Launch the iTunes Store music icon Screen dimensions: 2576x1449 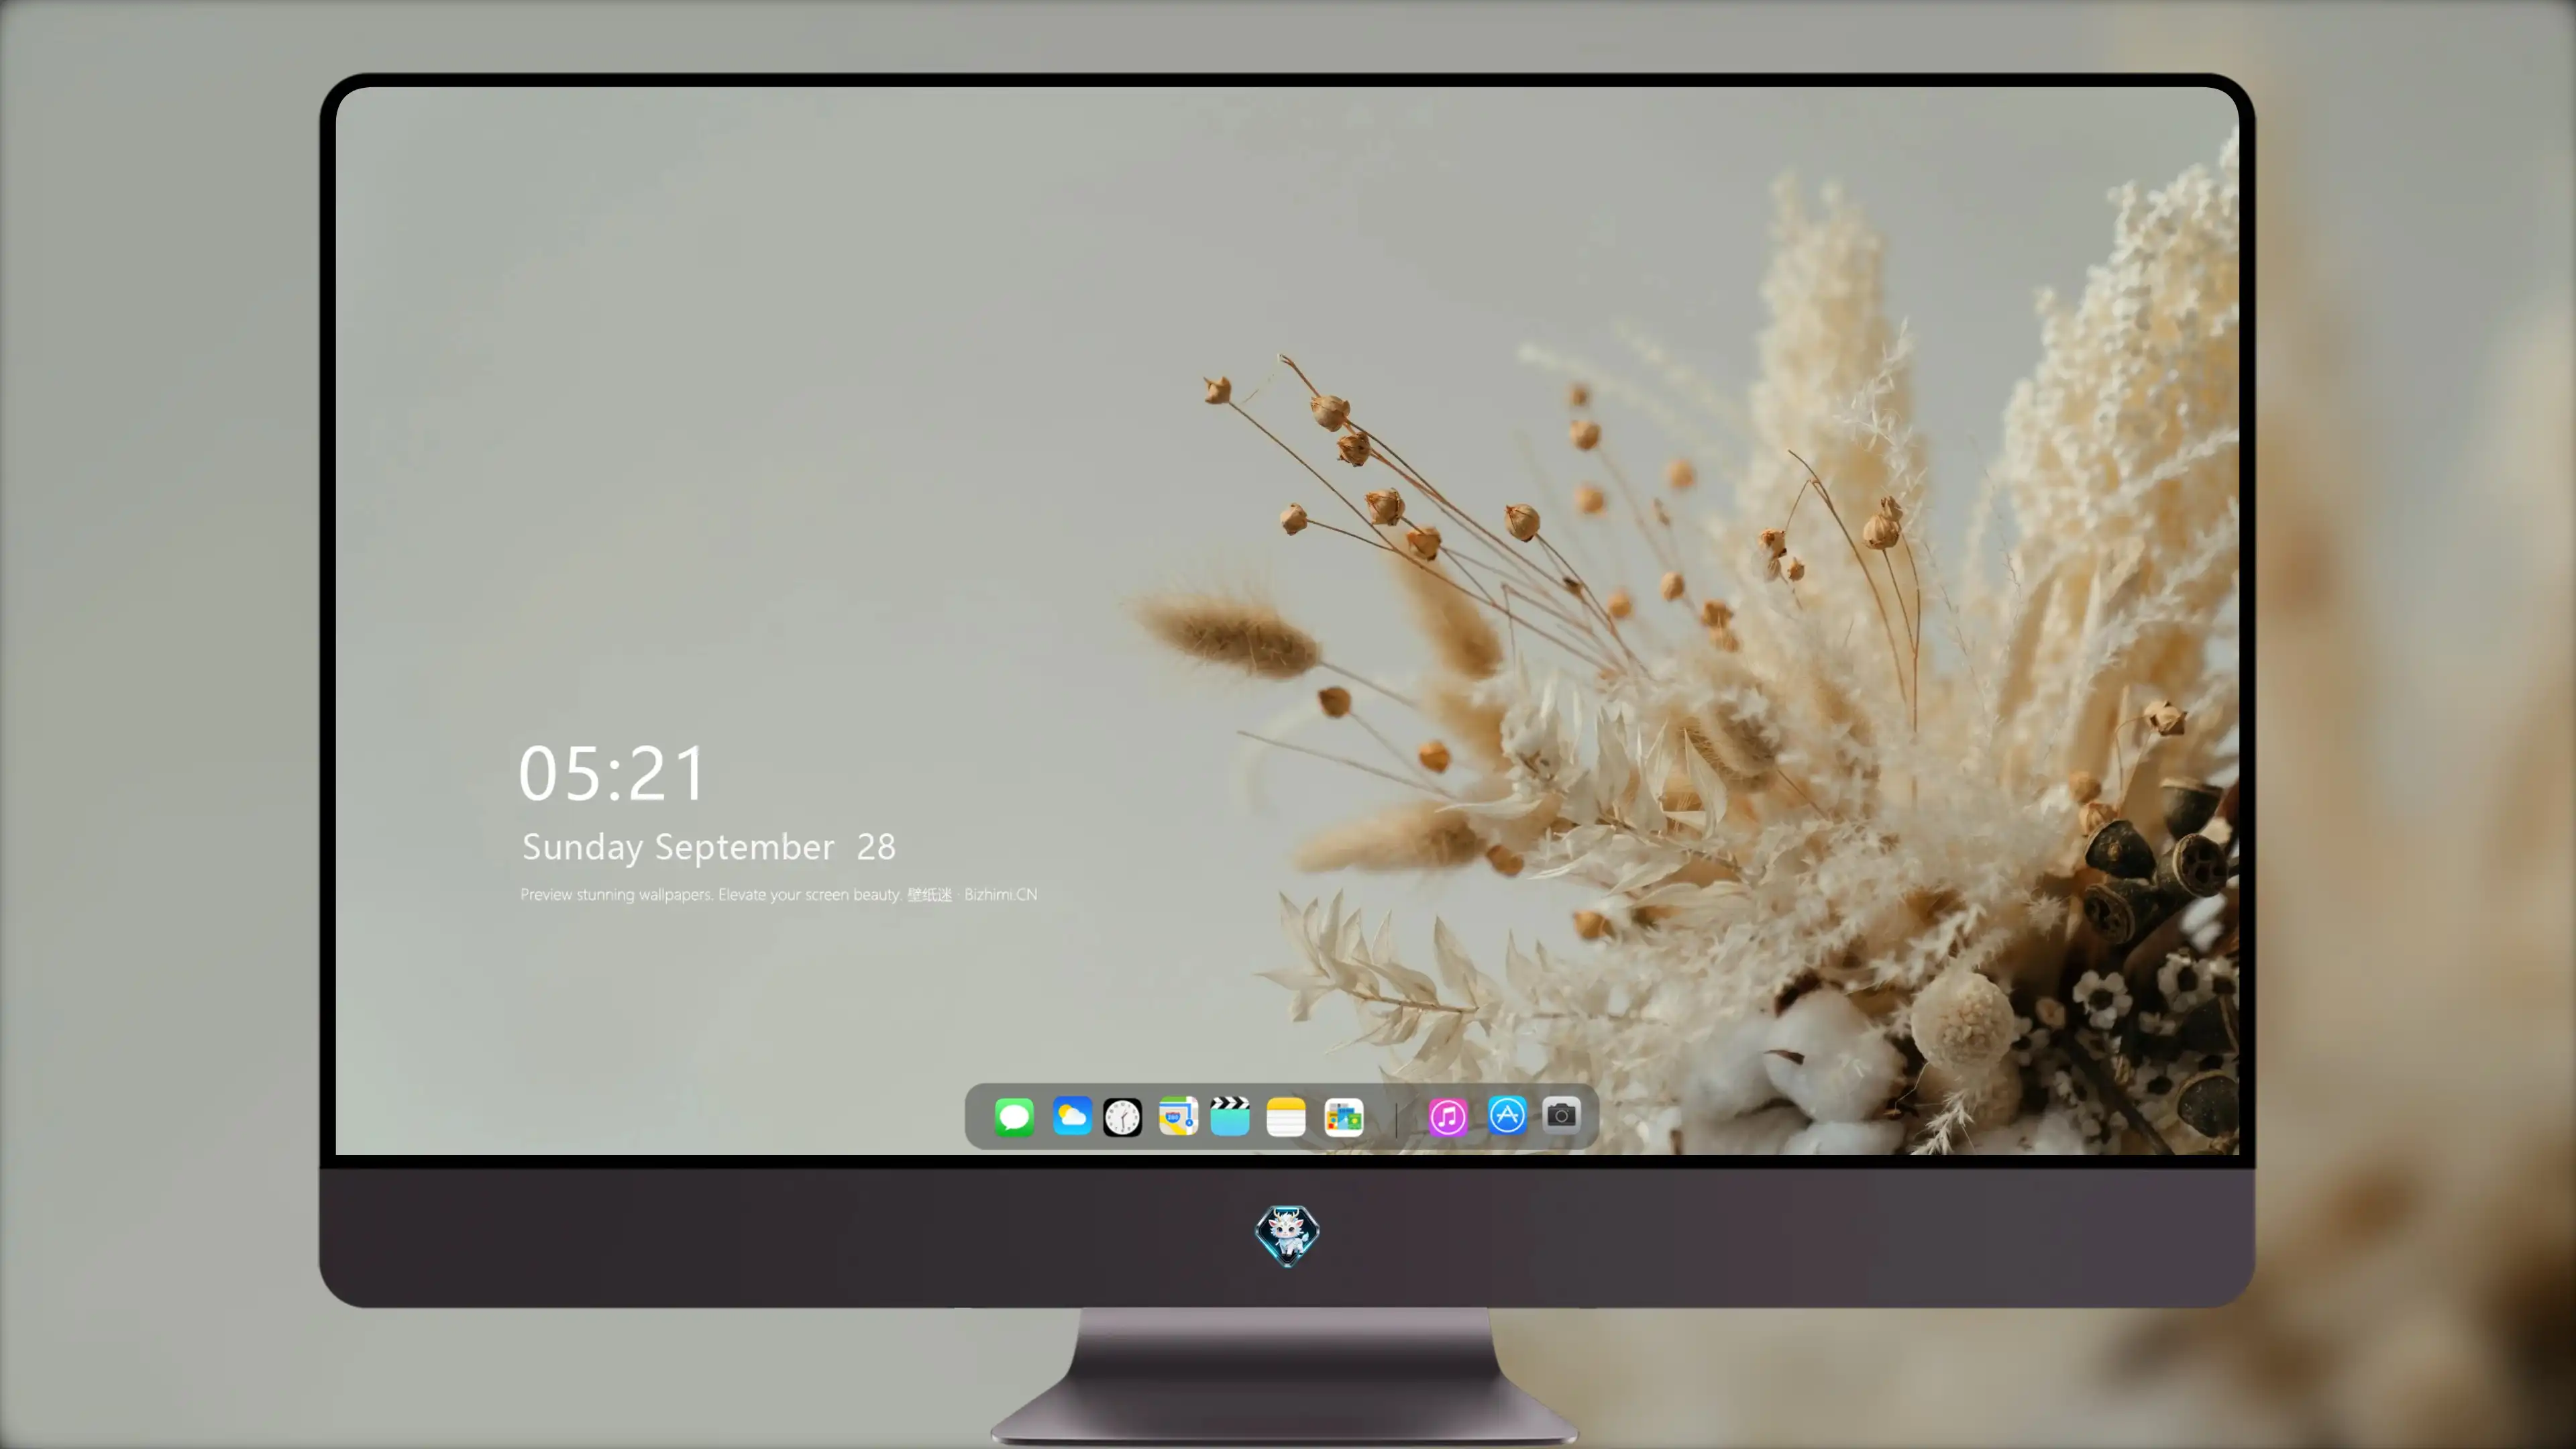tap(1448, 1117)
